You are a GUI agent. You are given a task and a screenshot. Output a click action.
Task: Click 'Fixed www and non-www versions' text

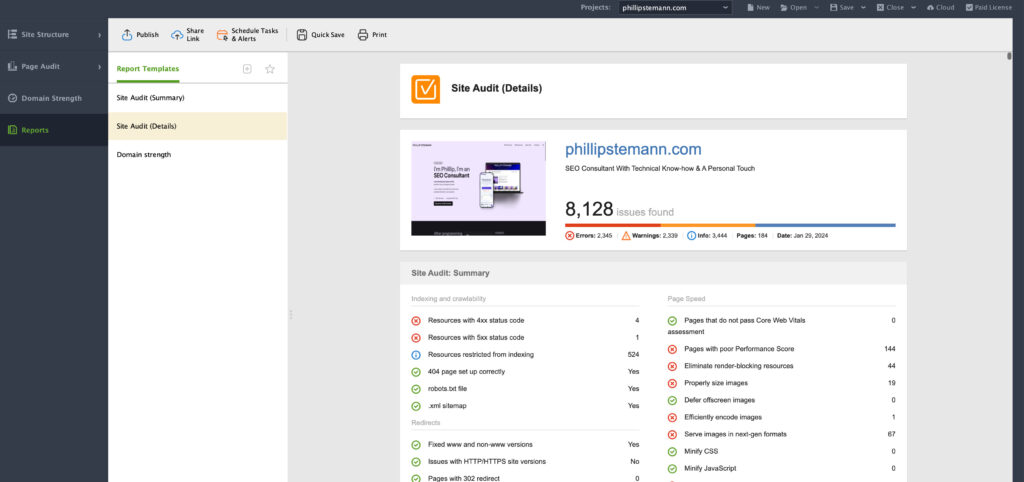coord(480,445)
